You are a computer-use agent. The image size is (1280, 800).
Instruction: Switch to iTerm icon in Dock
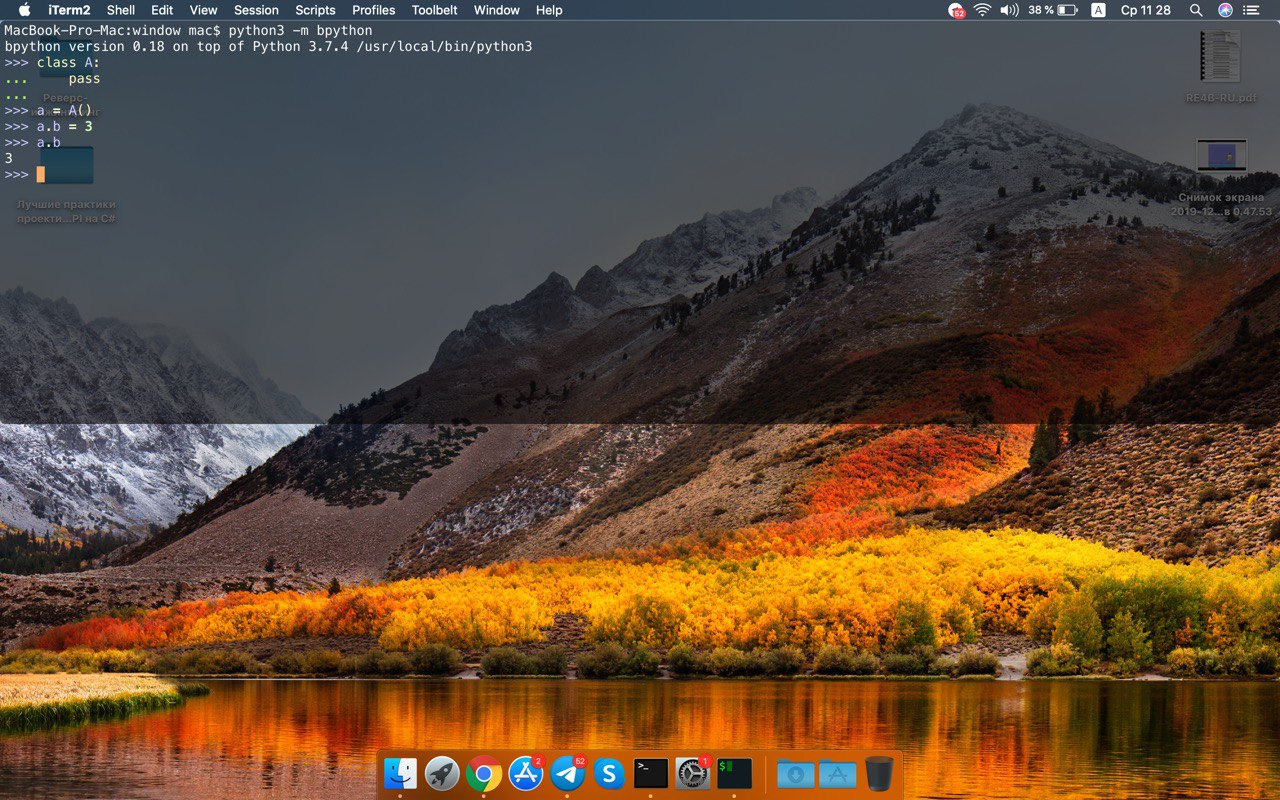[734, 773]
